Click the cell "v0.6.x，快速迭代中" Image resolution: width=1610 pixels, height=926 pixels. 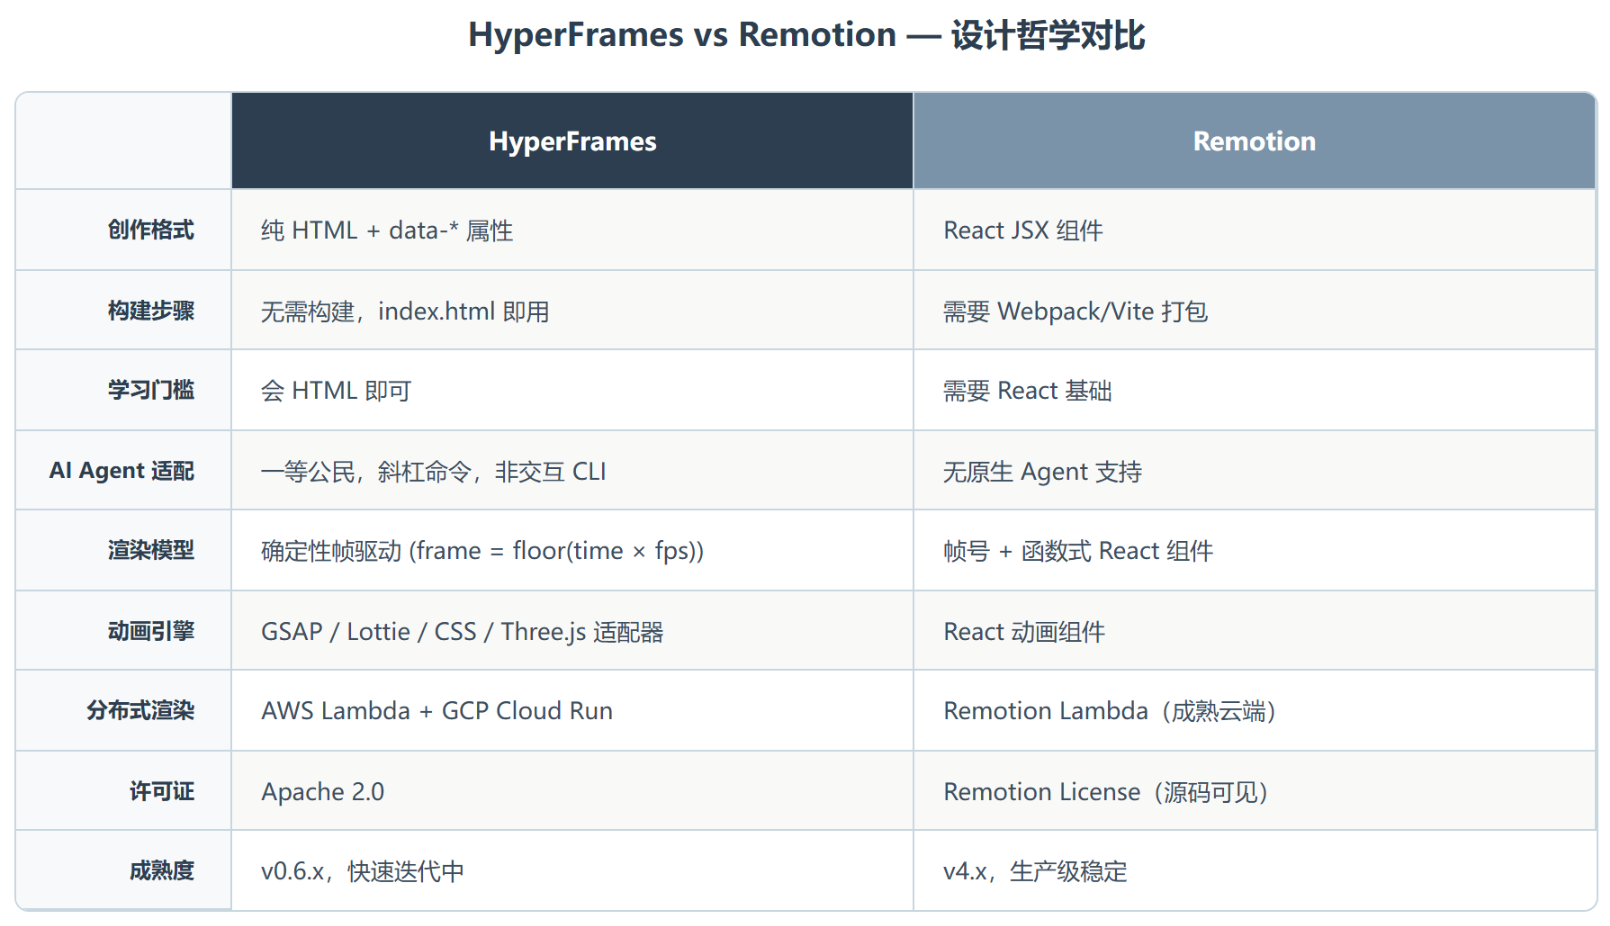point(572,870)
